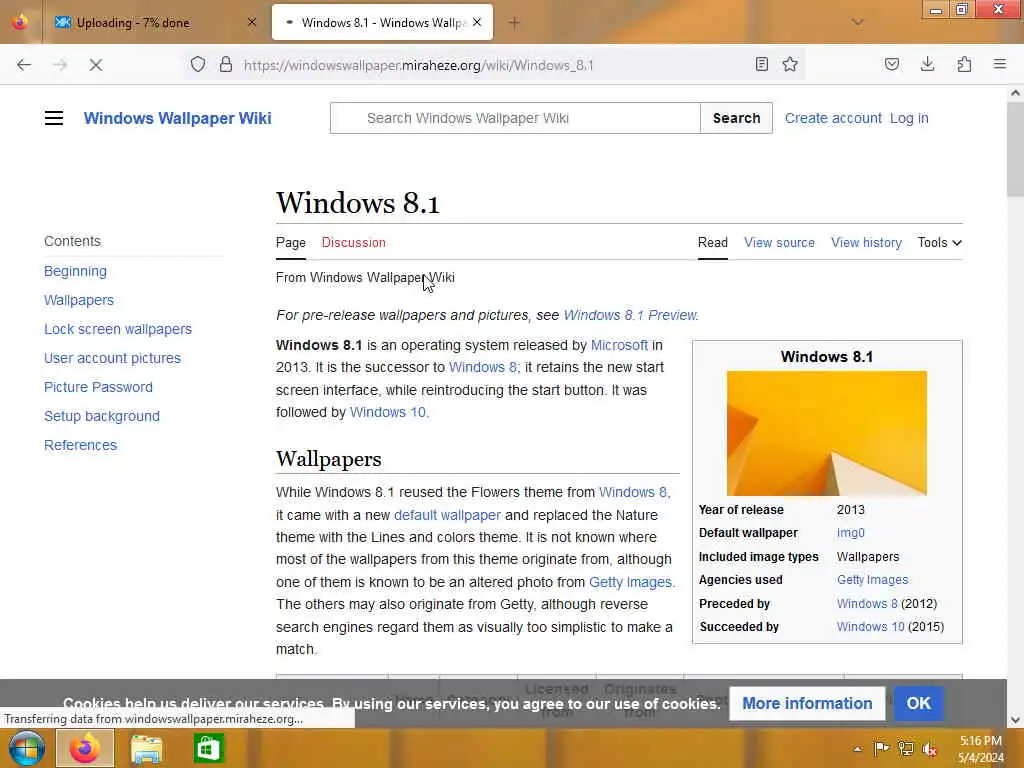1024x768 pixels.
Task: Save page to Pocket icon
Action: [892, 64]
